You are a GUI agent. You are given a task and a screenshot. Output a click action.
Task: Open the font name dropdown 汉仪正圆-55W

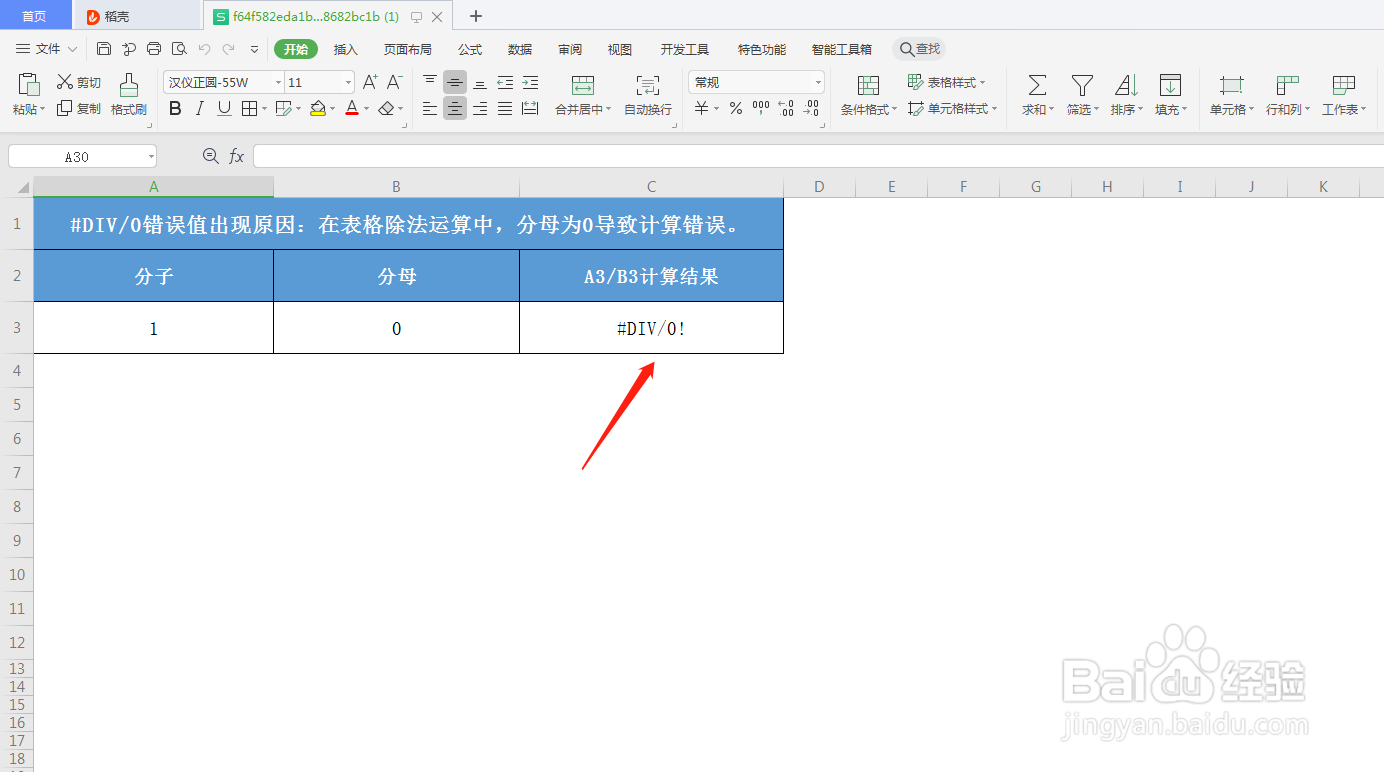point(278,83)
